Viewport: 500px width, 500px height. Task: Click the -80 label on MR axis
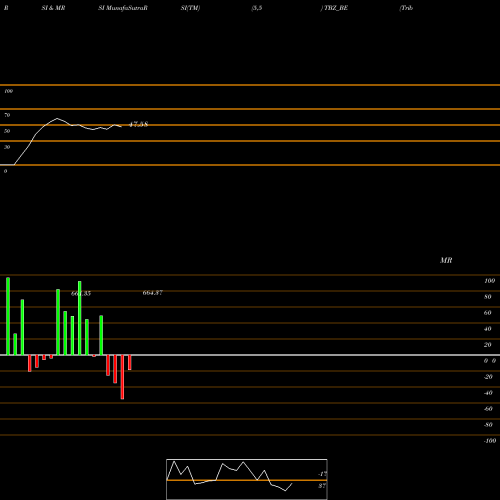point(488,425)
